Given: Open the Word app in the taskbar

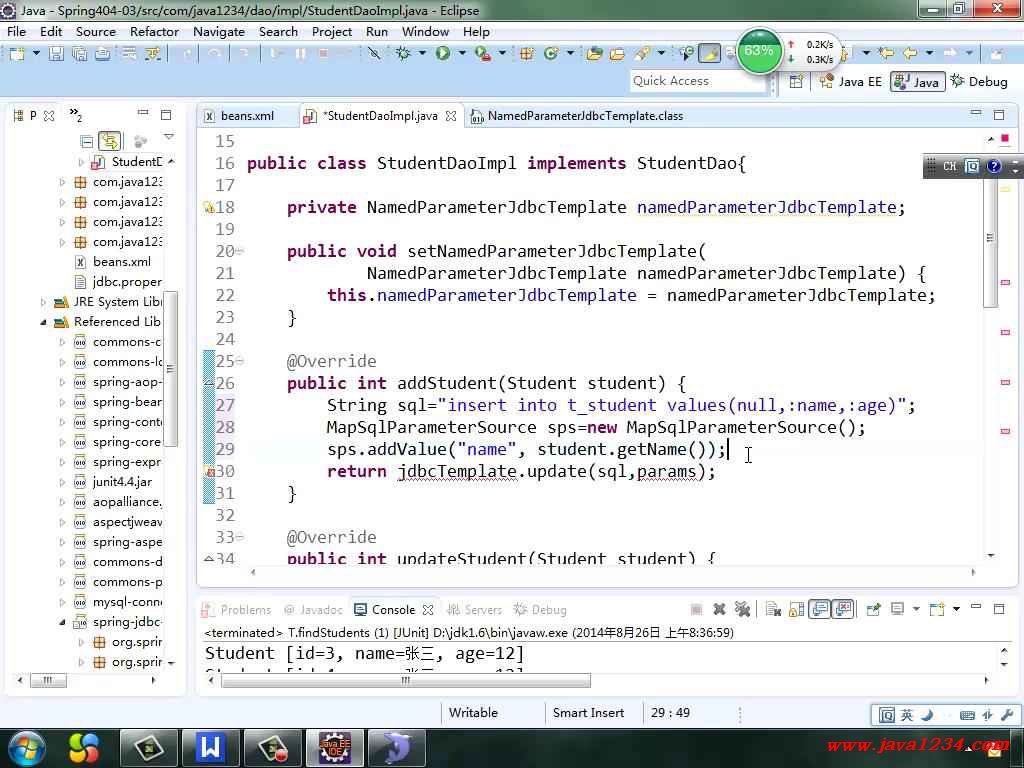Looking at the screenshot, I should point(210,747).
